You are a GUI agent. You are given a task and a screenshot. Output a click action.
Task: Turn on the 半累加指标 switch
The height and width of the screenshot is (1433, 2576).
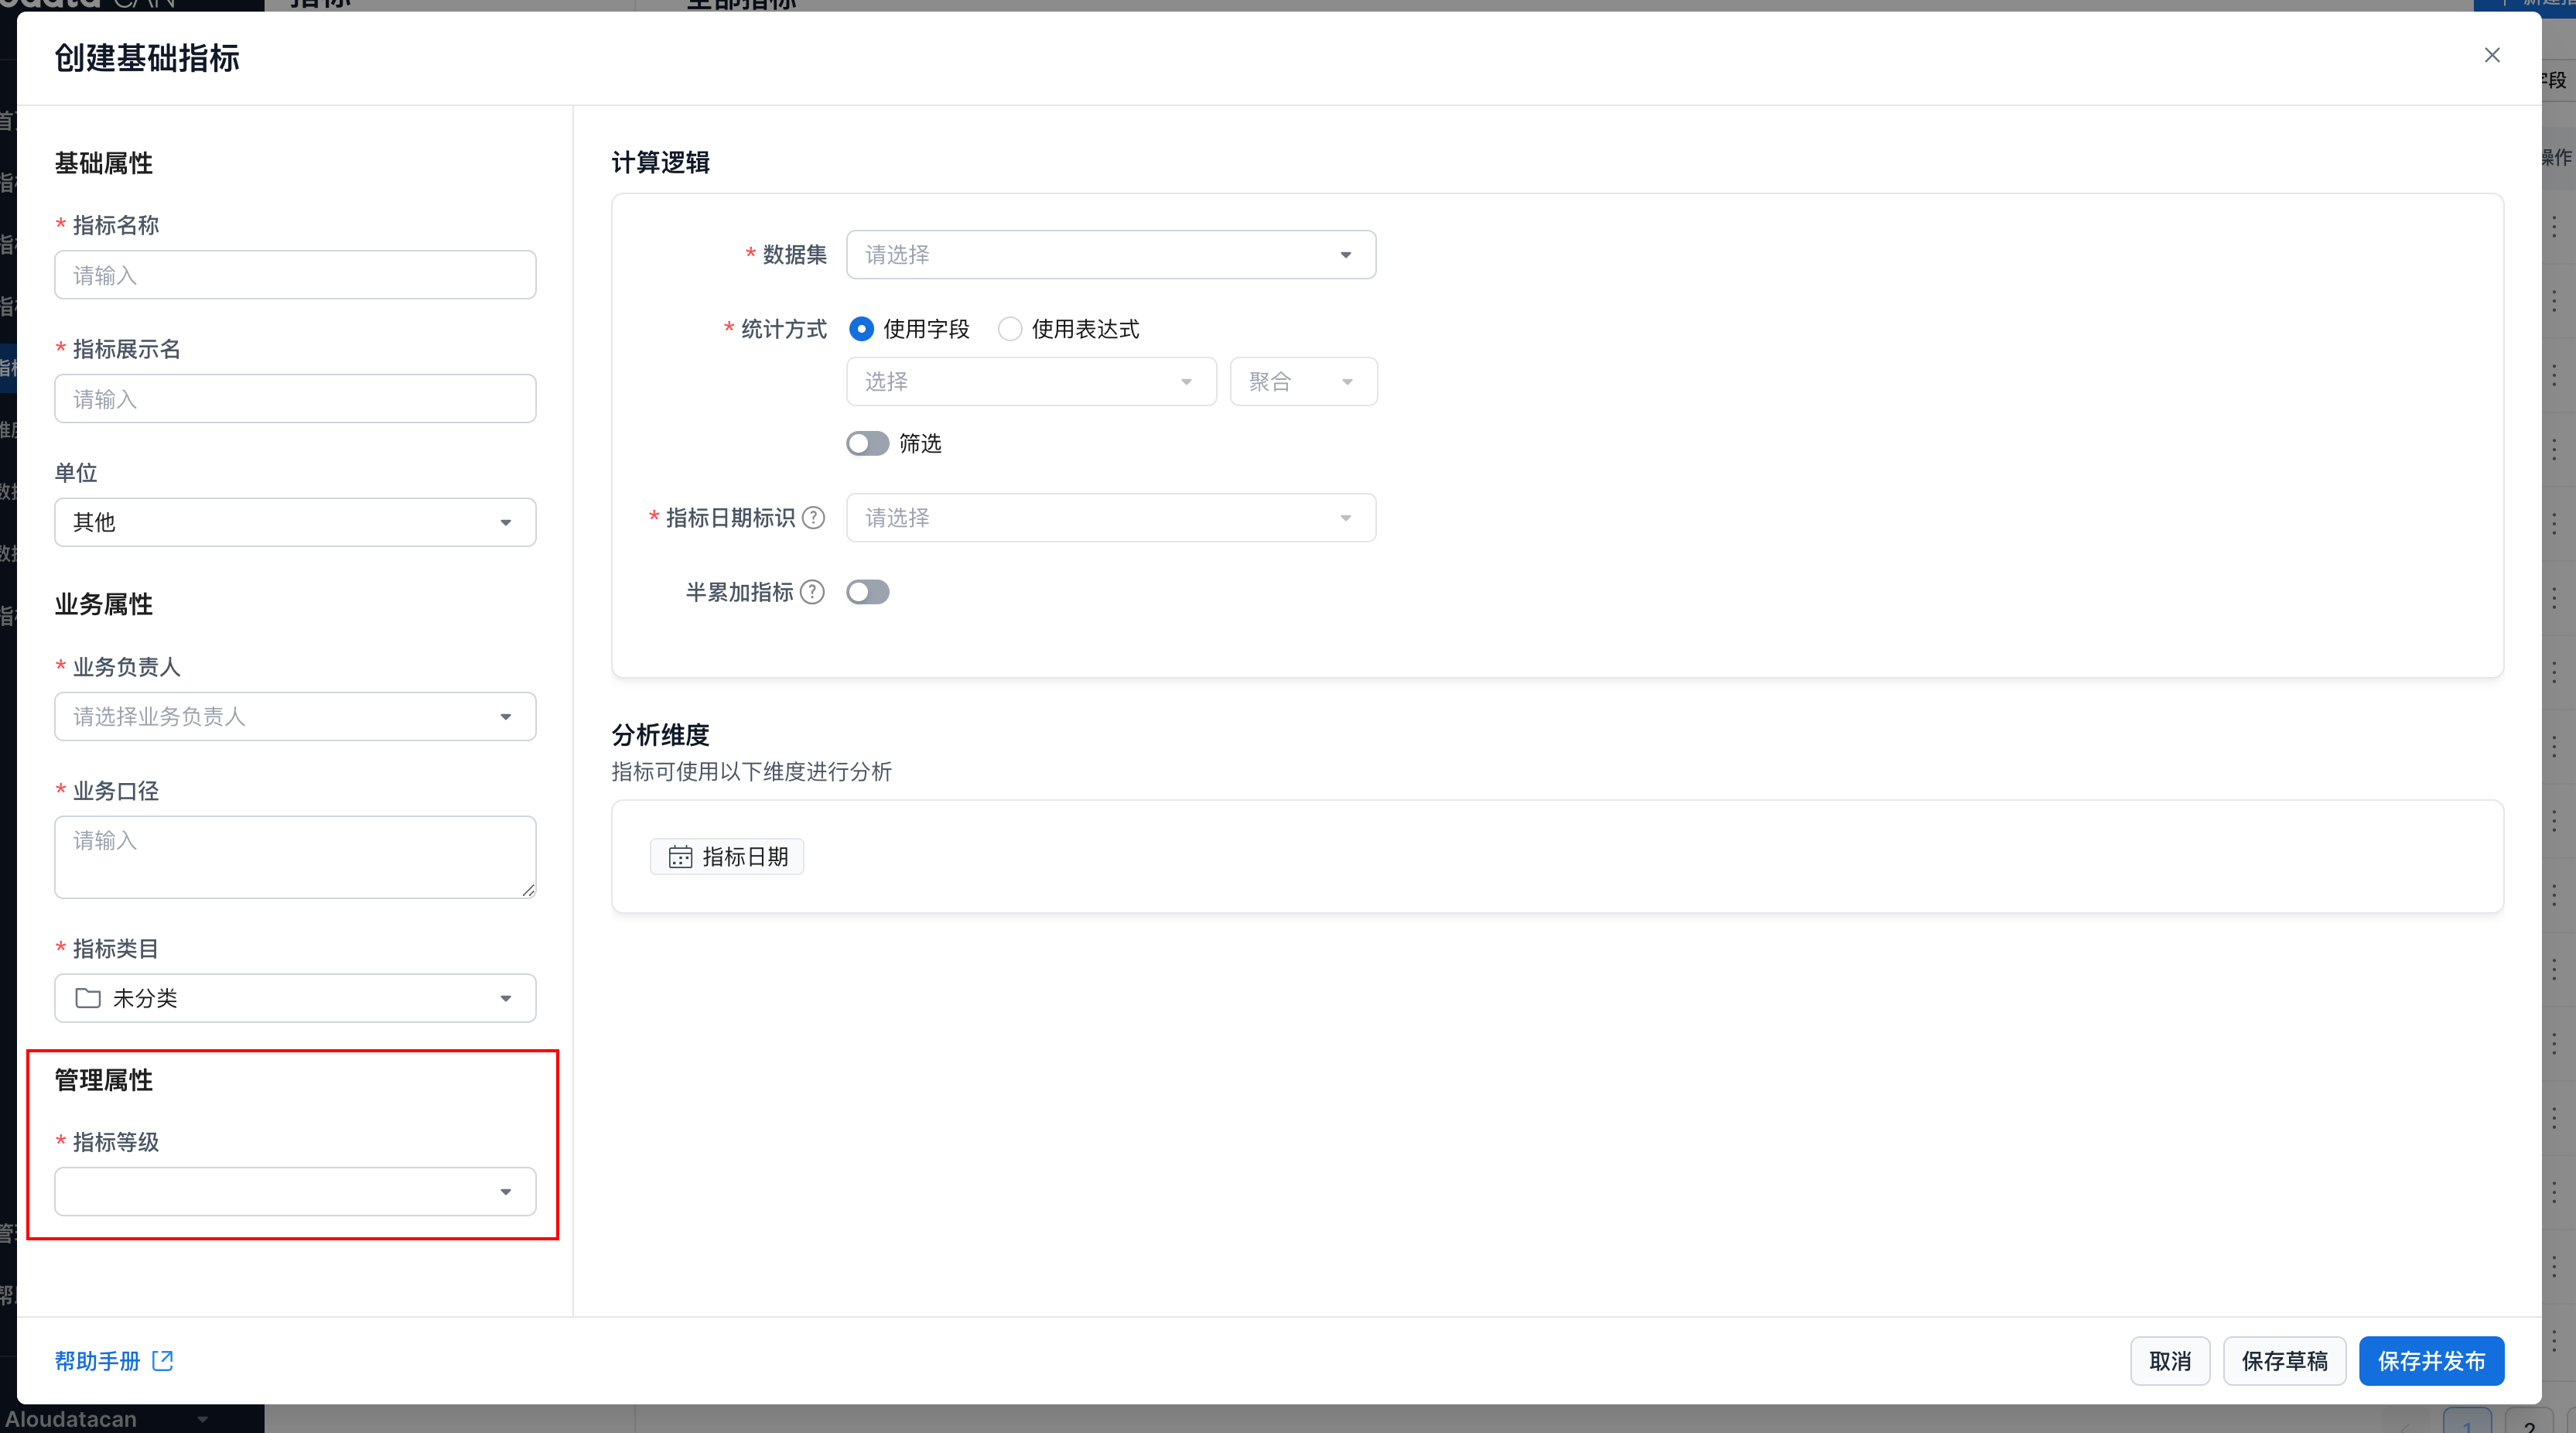[x=867, y=592]
